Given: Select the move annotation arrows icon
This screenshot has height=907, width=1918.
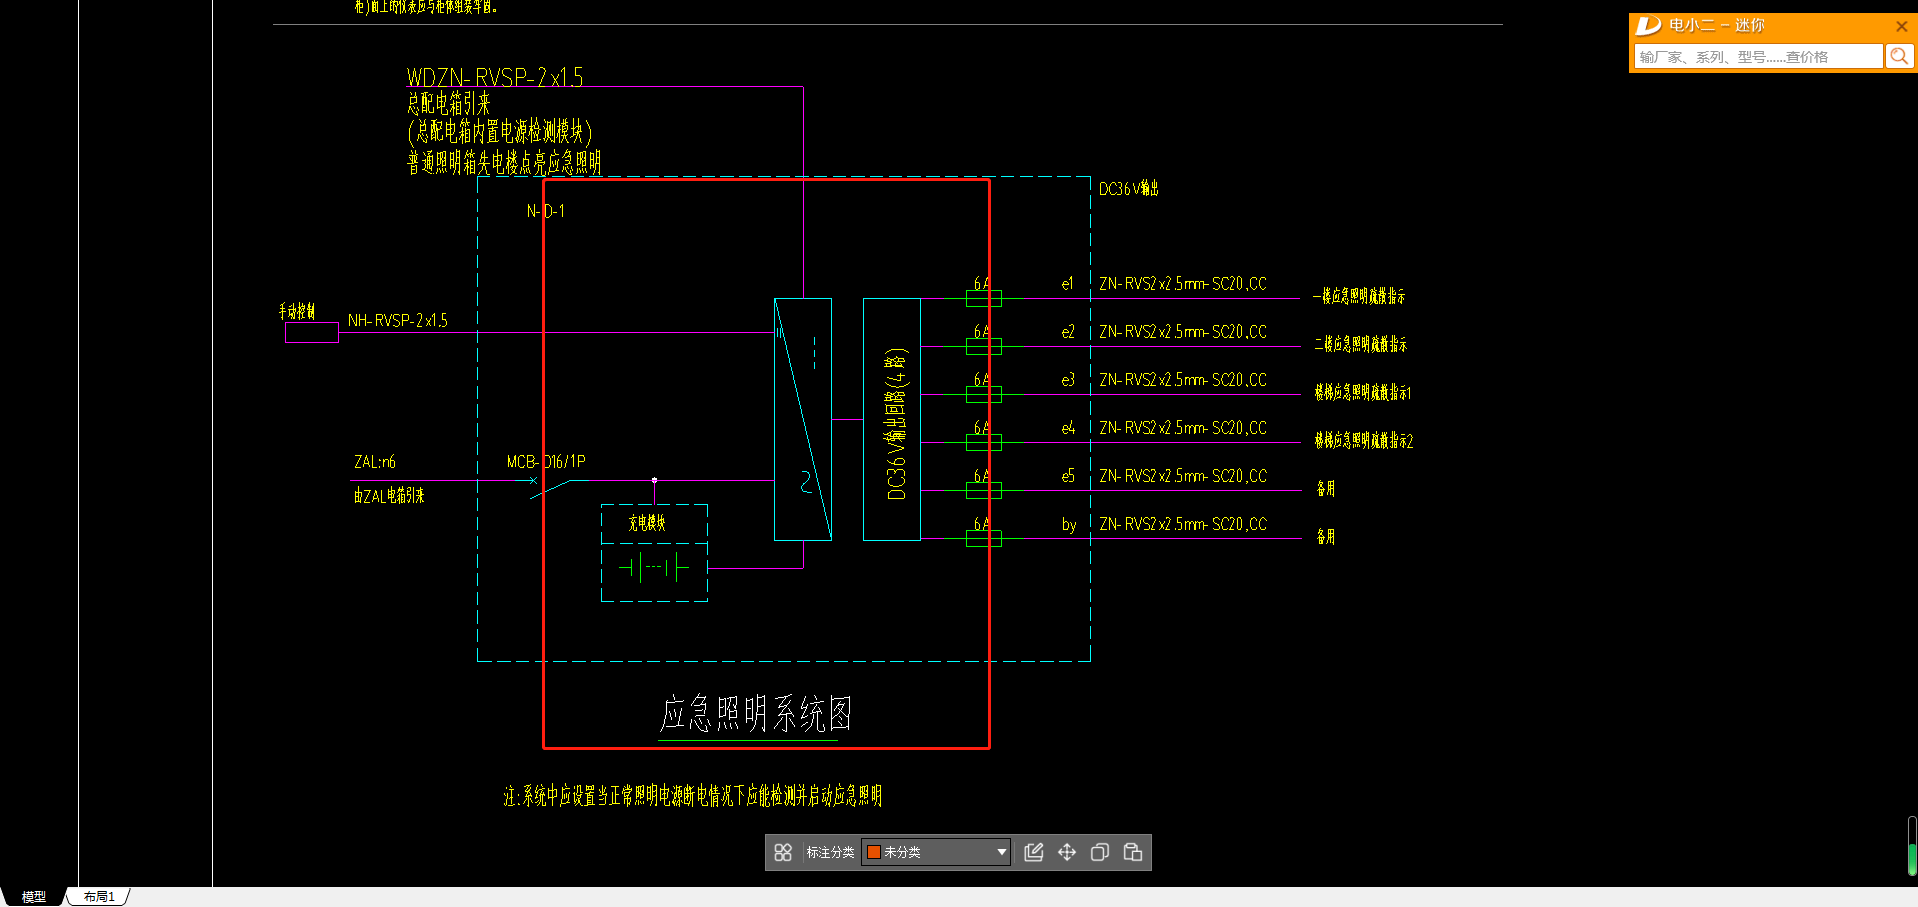Looking at the screenshot, I should pyautogui.click(x=1067, y=852).
